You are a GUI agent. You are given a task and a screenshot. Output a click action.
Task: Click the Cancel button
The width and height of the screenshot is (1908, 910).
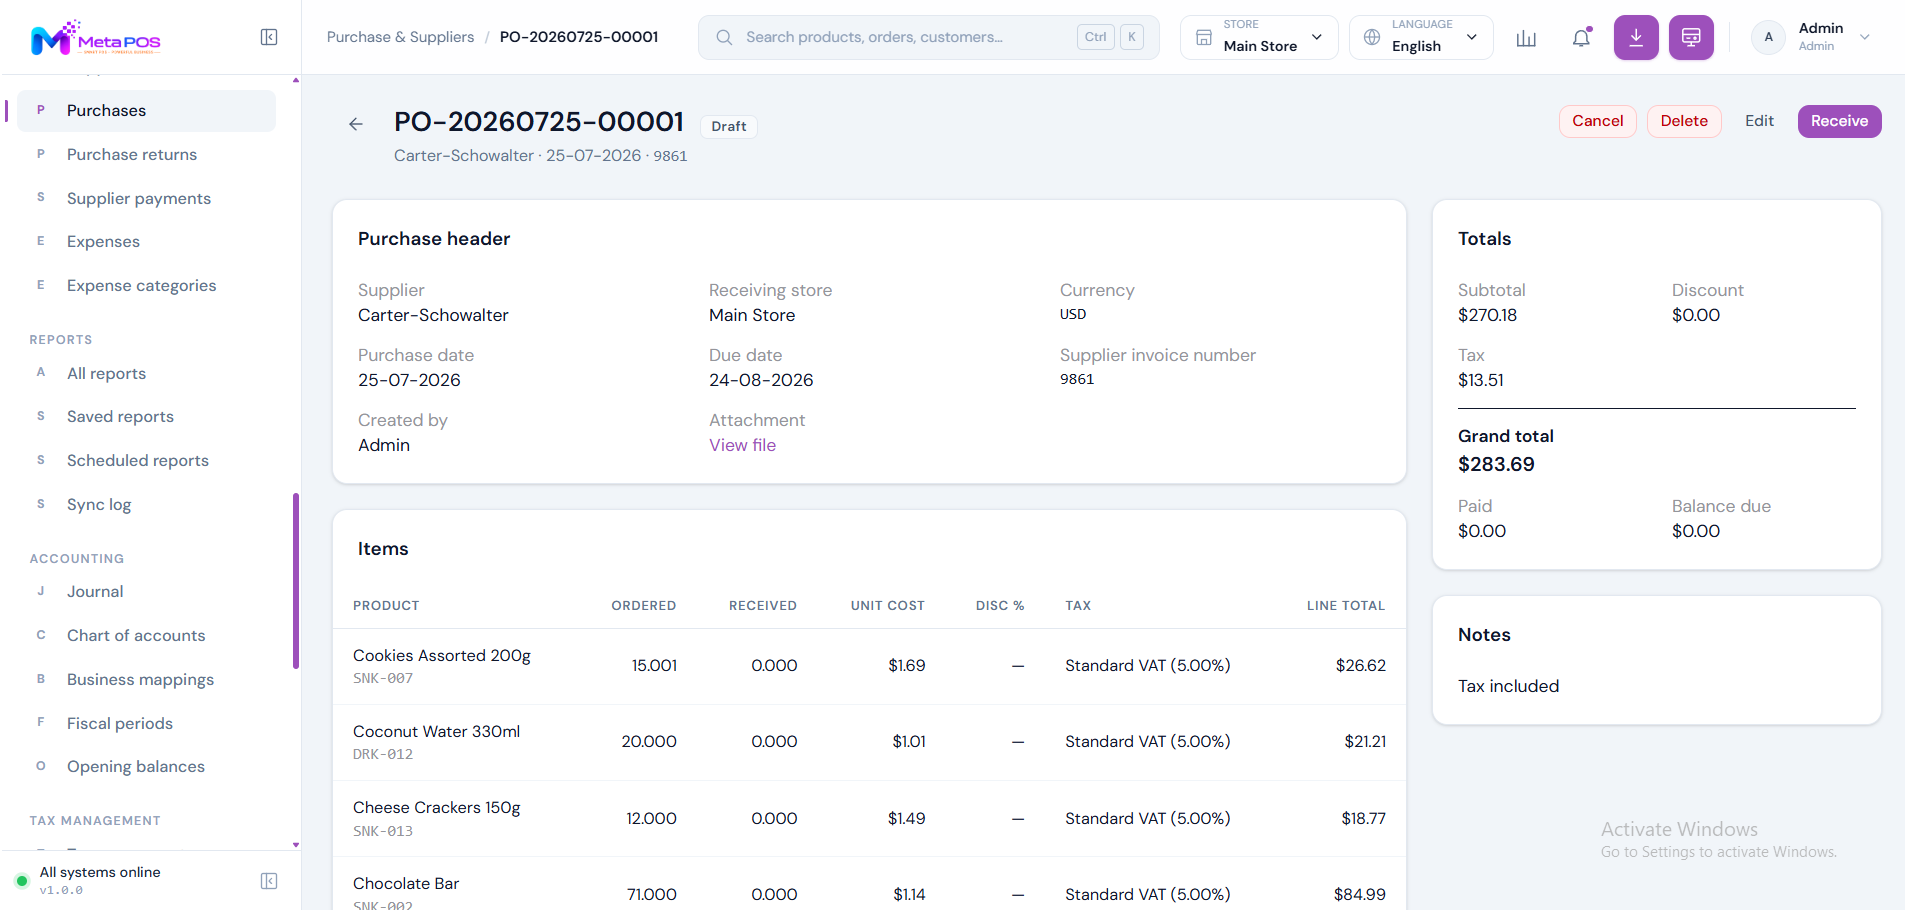[x=1598, y=121]
